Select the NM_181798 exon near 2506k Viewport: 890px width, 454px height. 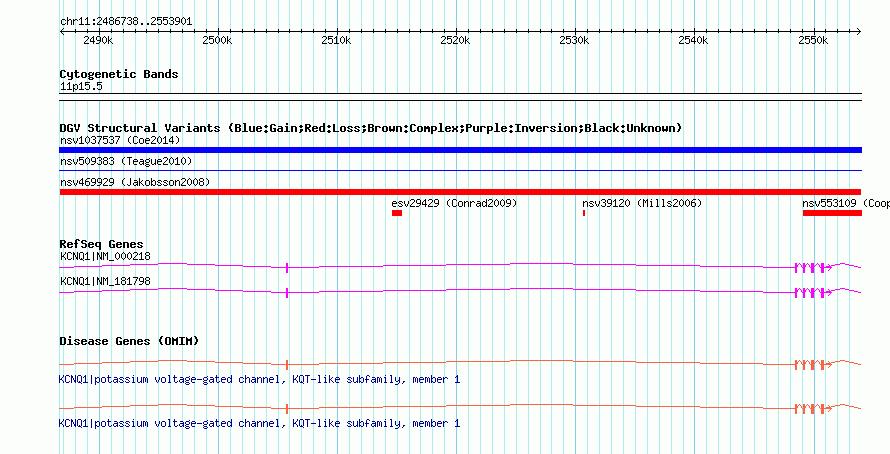click(x=287, y=293)
